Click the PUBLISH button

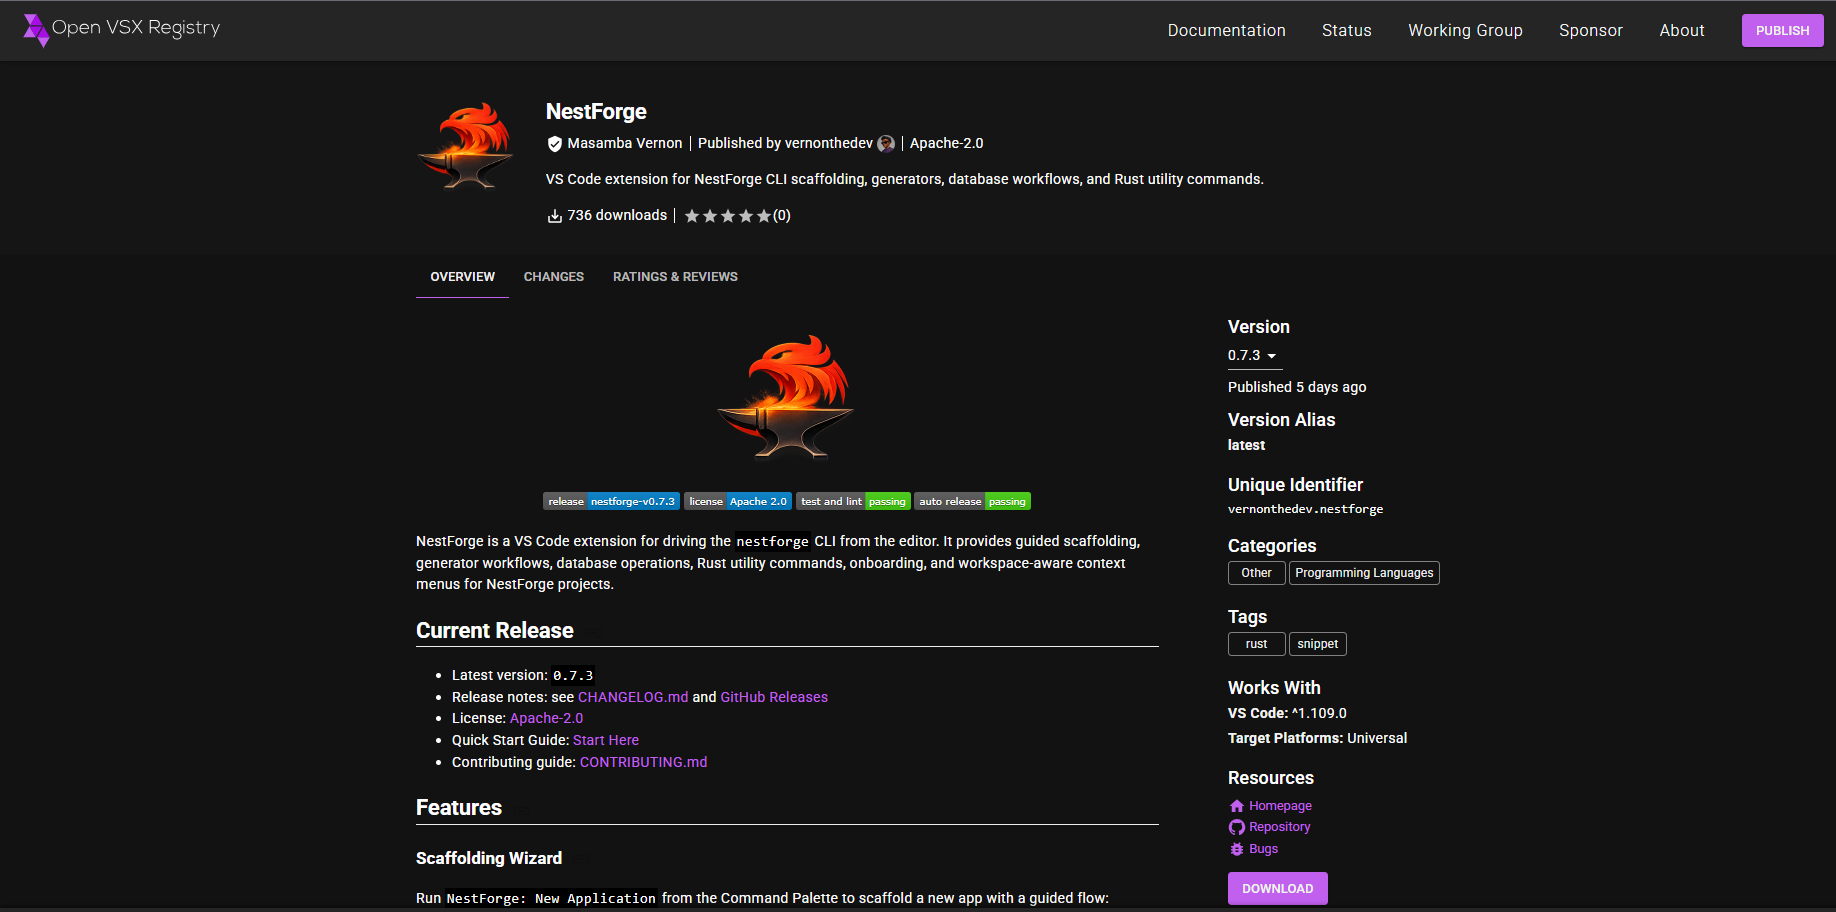(x=1782, y=31)
